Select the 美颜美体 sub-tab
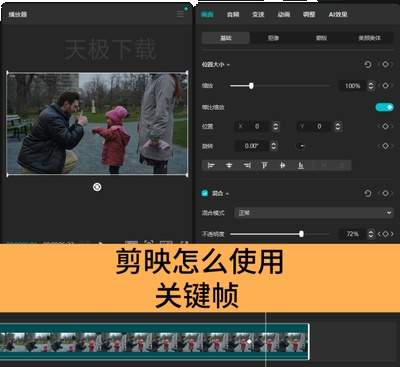Image resolution: width=400 pixels, height=367 pixels. click(x=369, y=38)
